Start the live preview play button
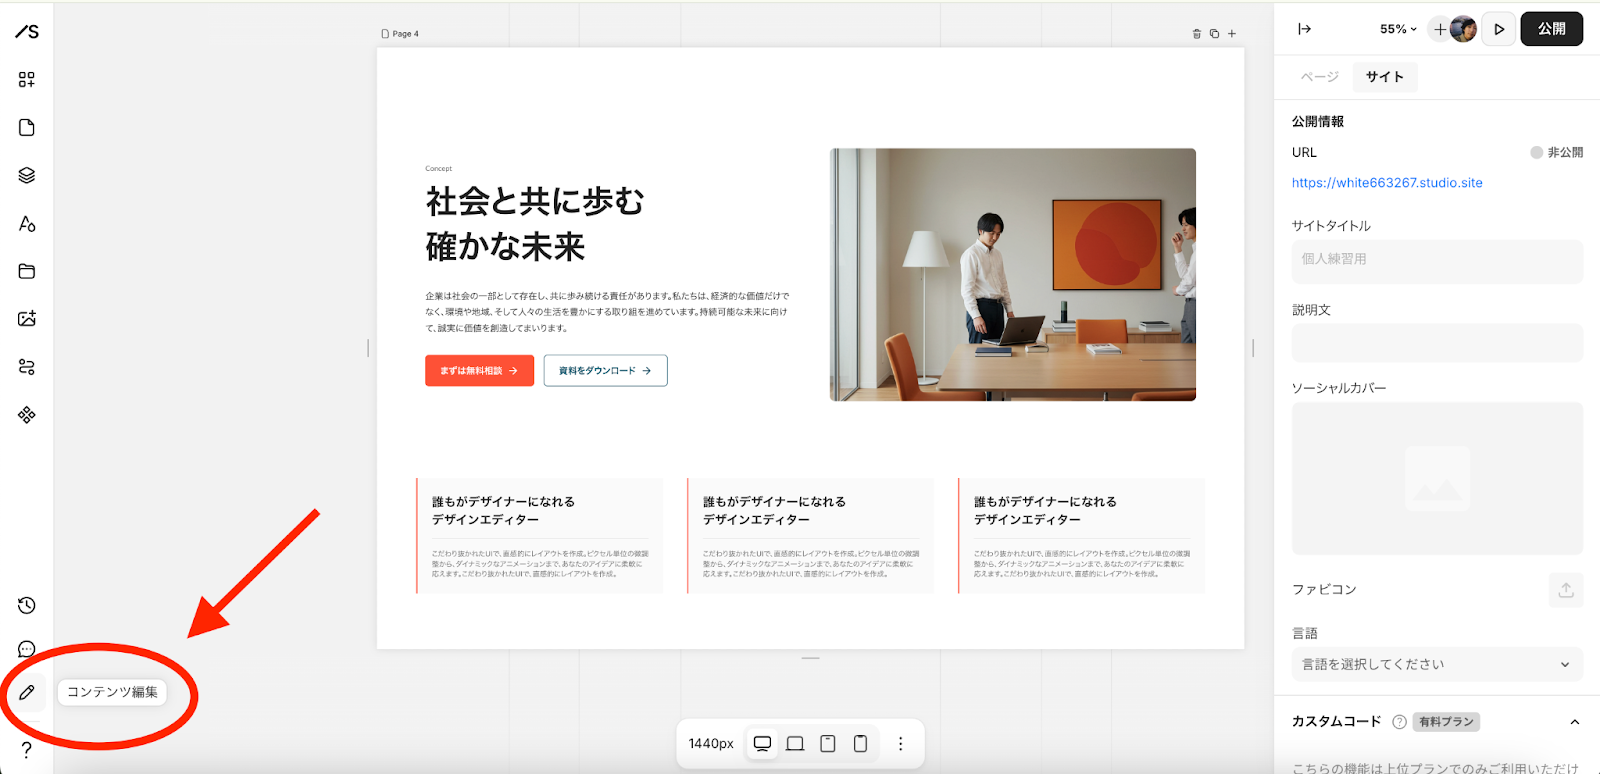 (x=1499, y=29)
